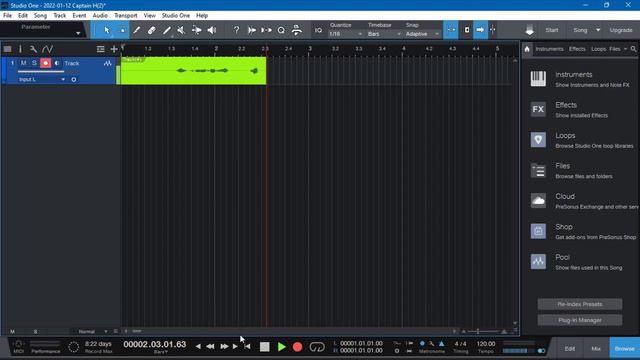Viewport: 640px width, 360px height.
Task: Toggle the autoscroll arrow button
Action: [480, 30]
